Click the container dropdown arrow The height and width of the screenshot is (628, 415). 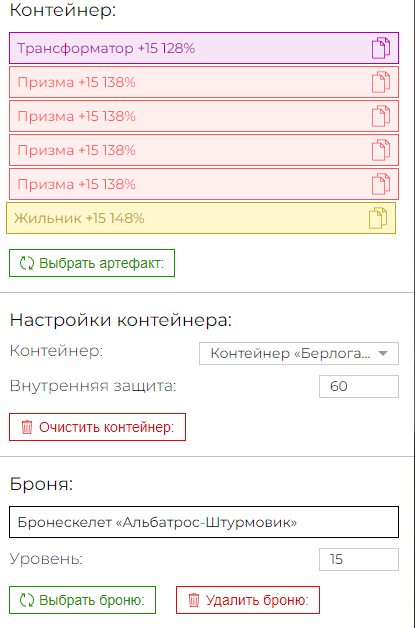coord(383,353)
